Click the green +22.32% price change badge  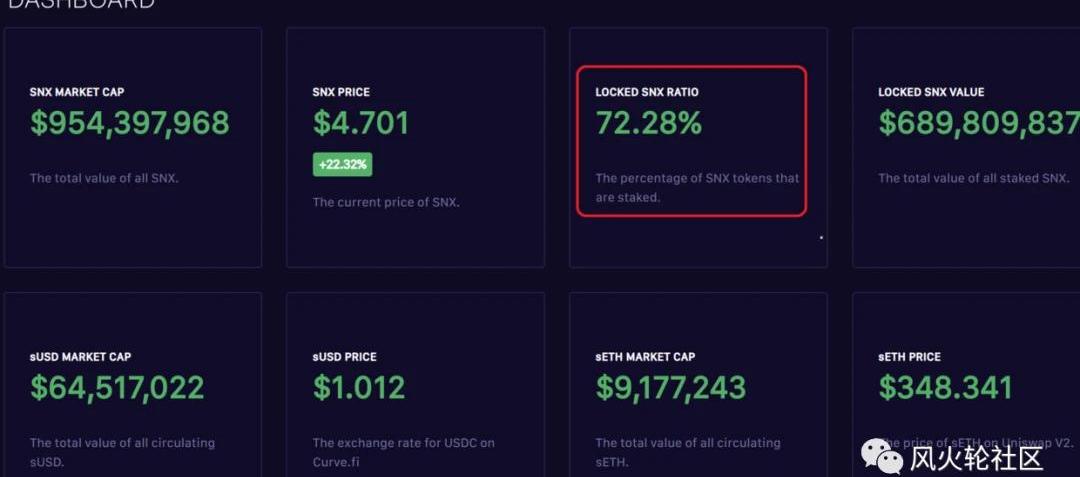[342, 165]
